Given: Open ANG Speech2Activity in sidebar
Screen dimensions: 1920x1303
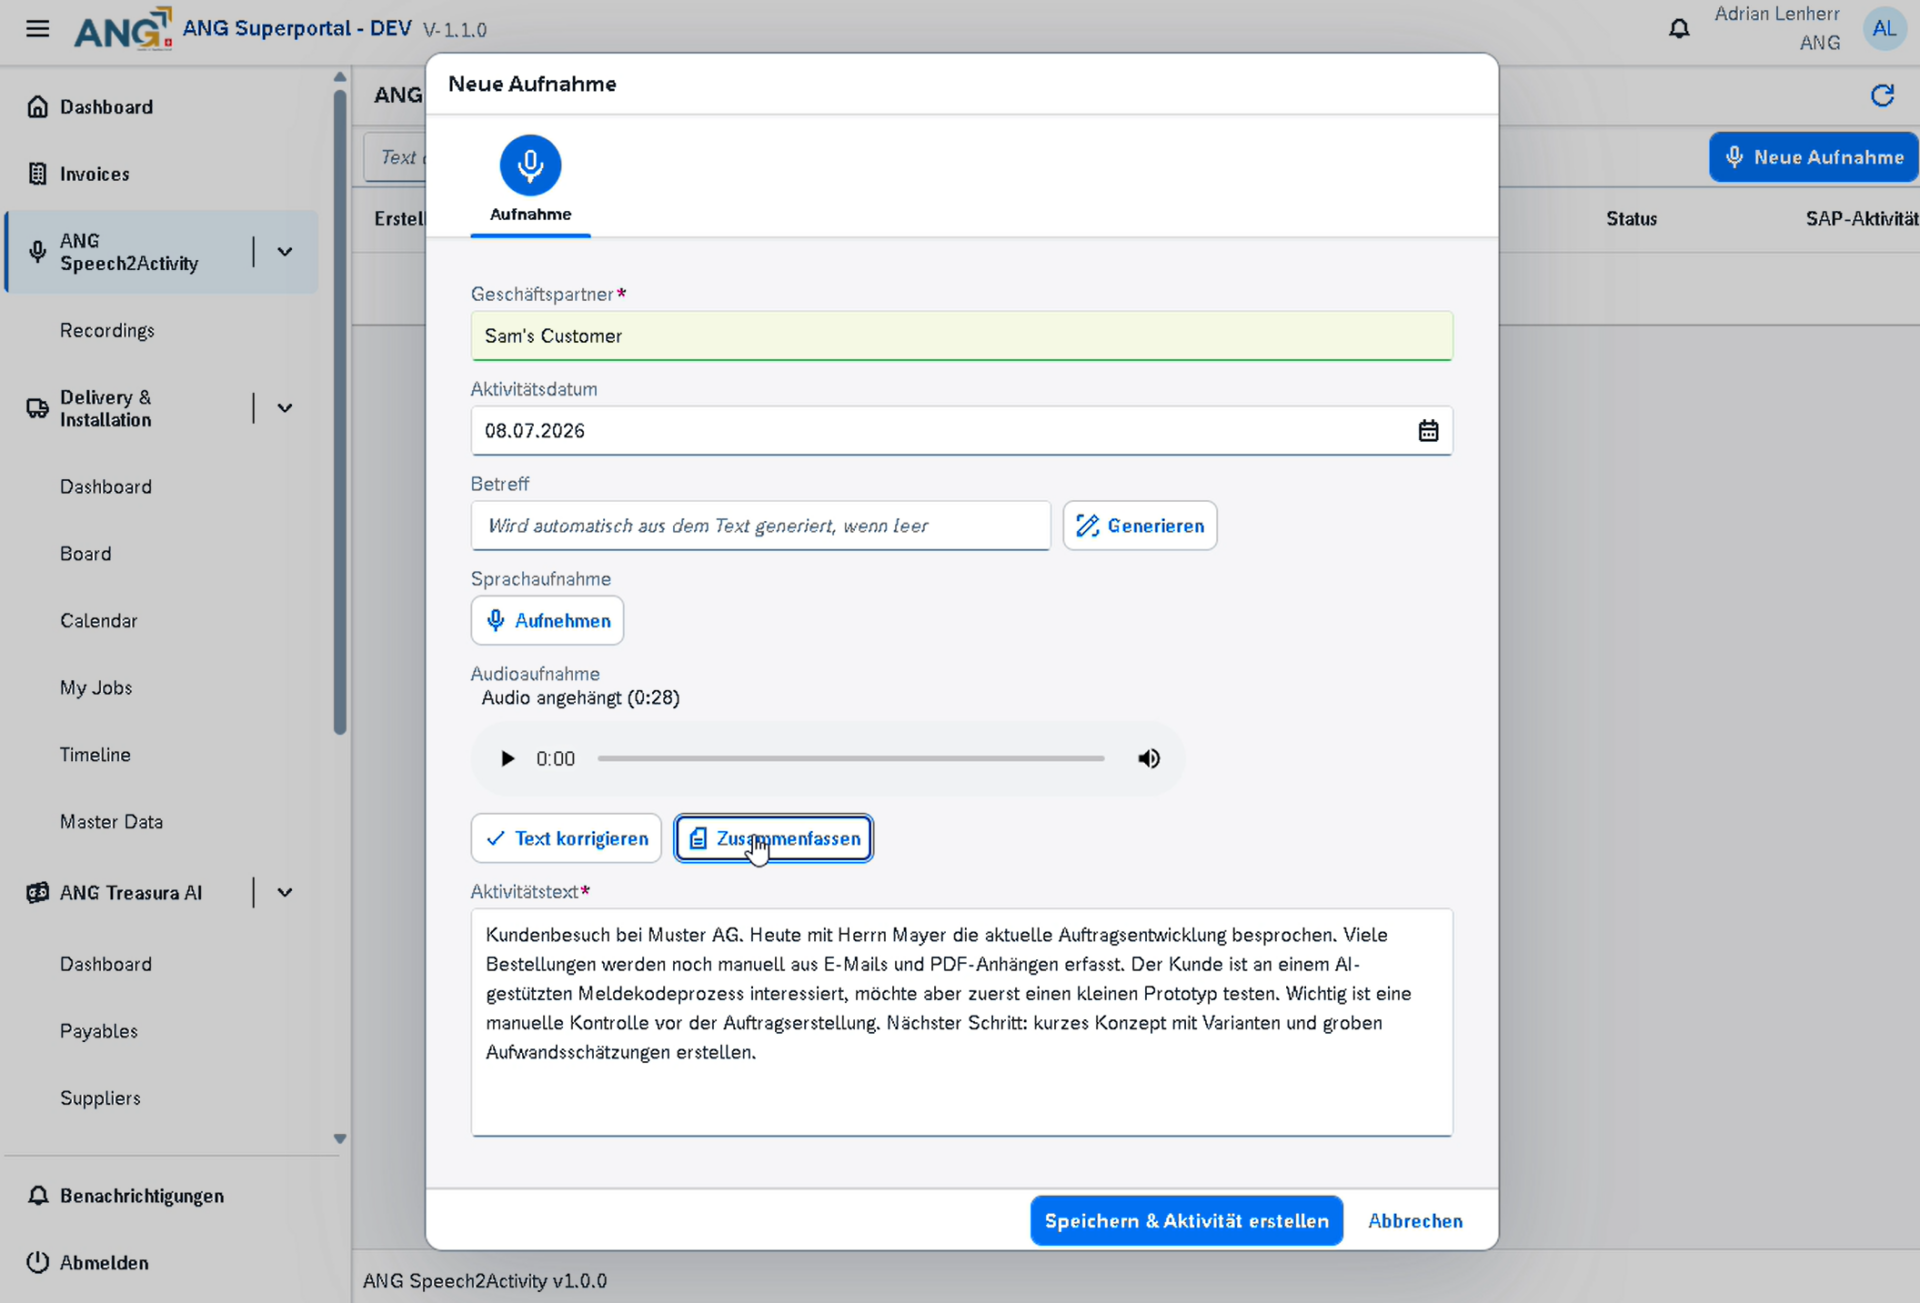Looking at the screenshot, I should tap(128, 252).
